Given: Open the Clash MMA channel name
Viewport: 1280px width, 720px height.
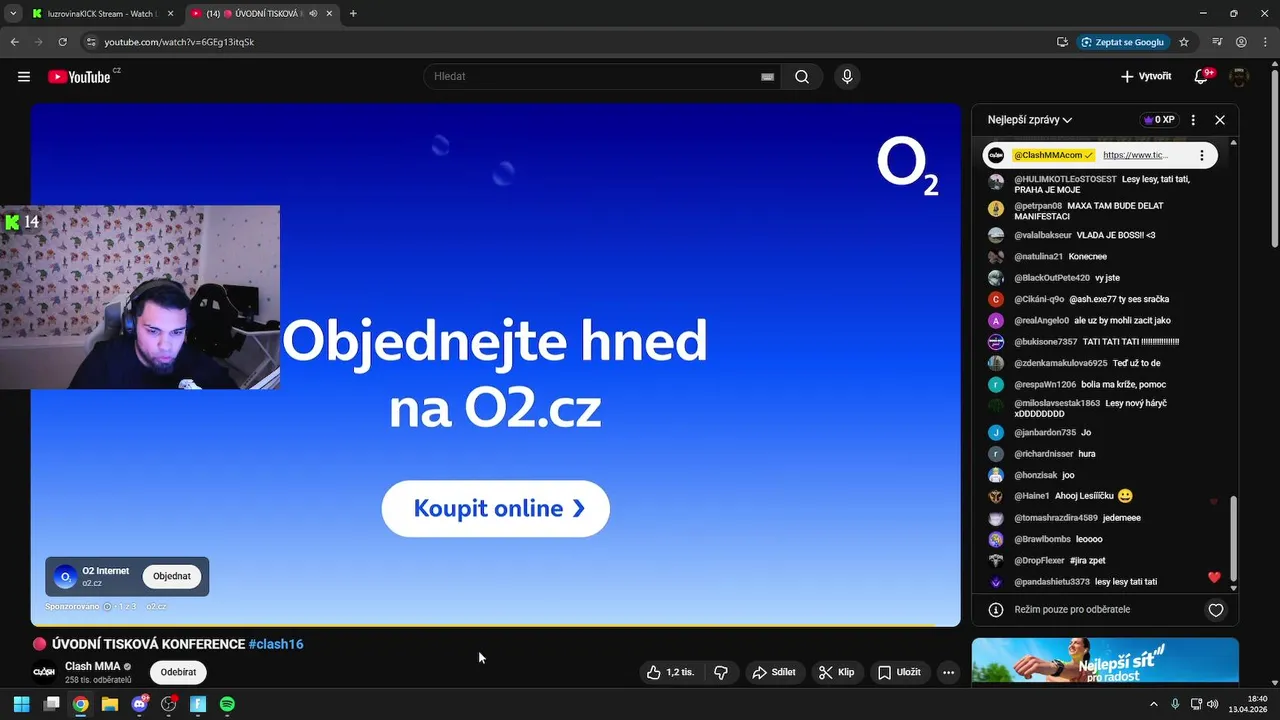Looking at the screenshot, I should [x=92, y=666].
